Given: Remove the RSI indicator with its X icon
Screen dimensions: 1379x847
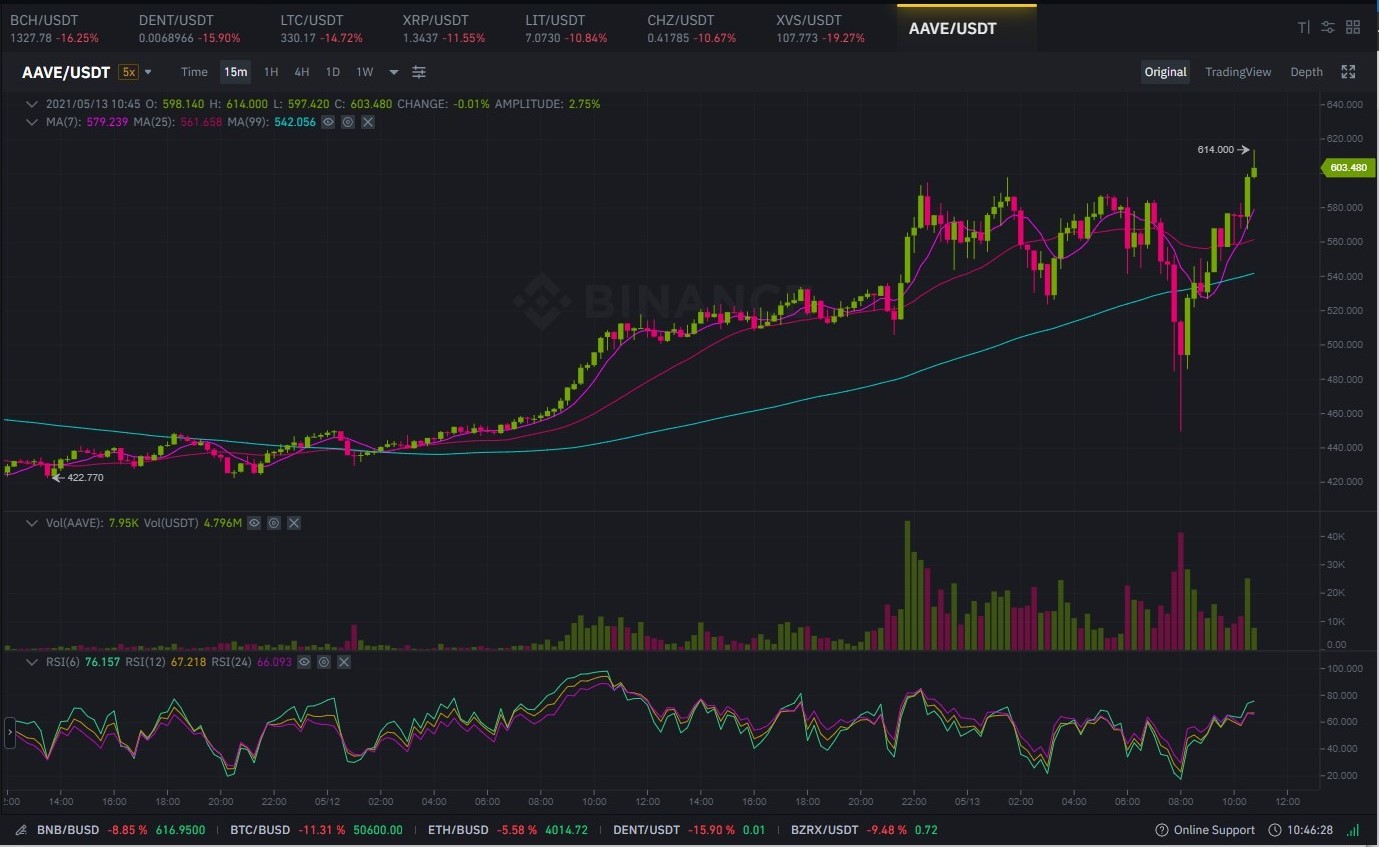Looking at the screenshot, I should coord(344,662).
